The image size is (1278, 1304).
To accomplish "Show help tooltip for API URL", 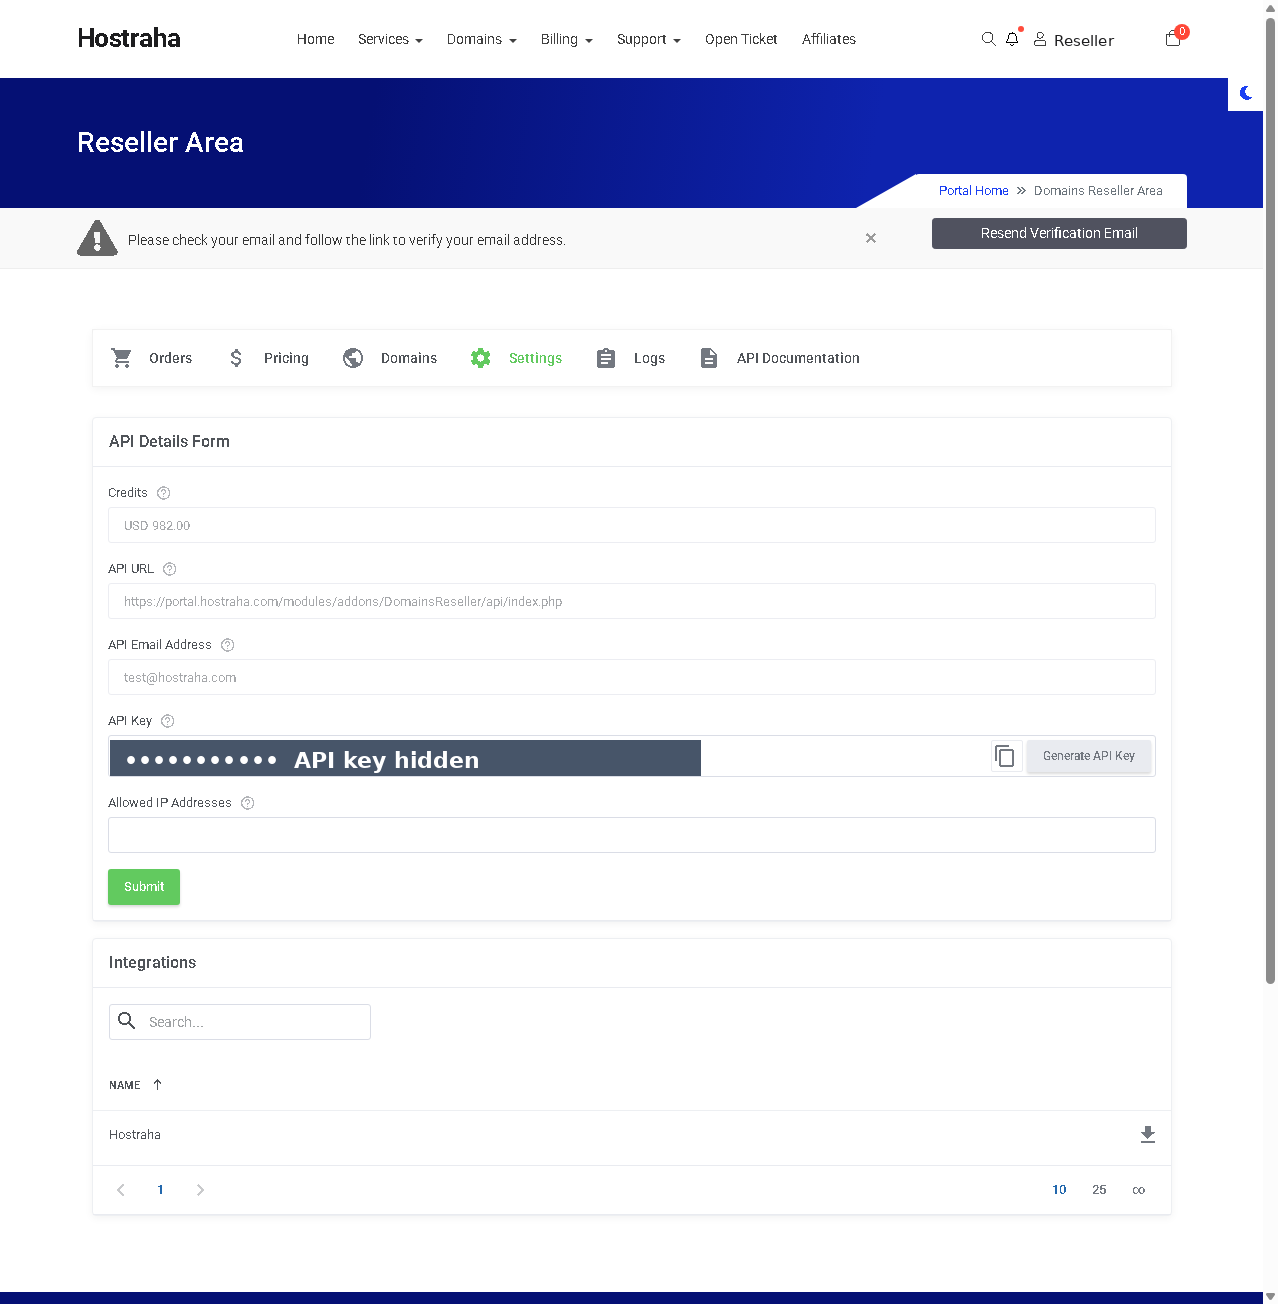I will (x=170, y=569).
